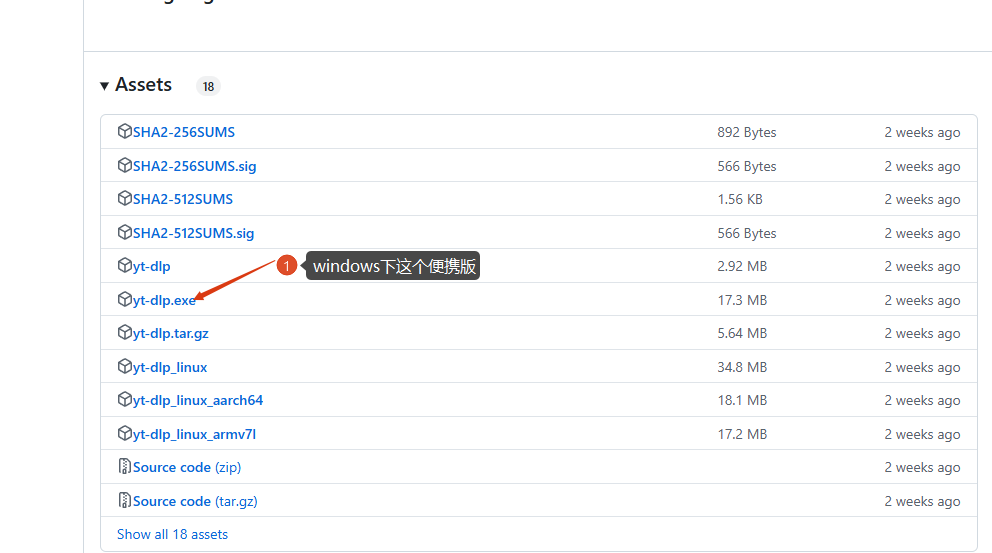
Task: Download the yt-dlp_linux build
Action: pyautogui.click(x=170, y=367)
